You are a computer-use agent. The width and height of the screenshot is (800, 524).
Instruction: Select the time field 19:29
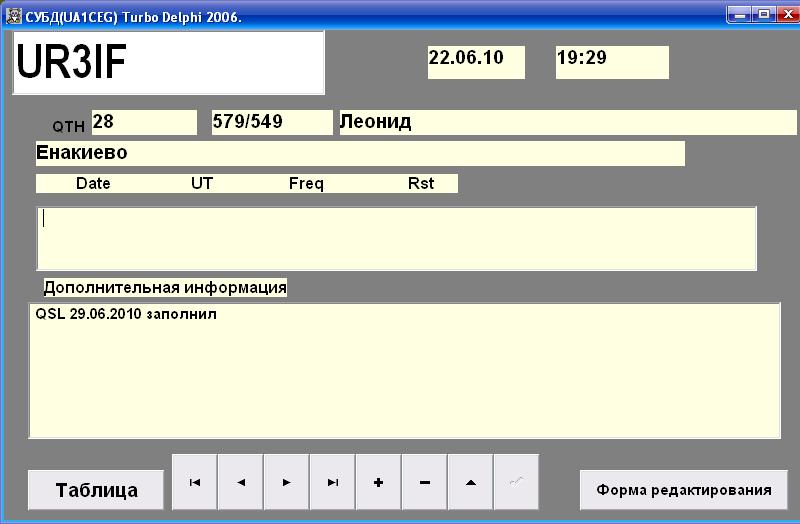[612, 62]
